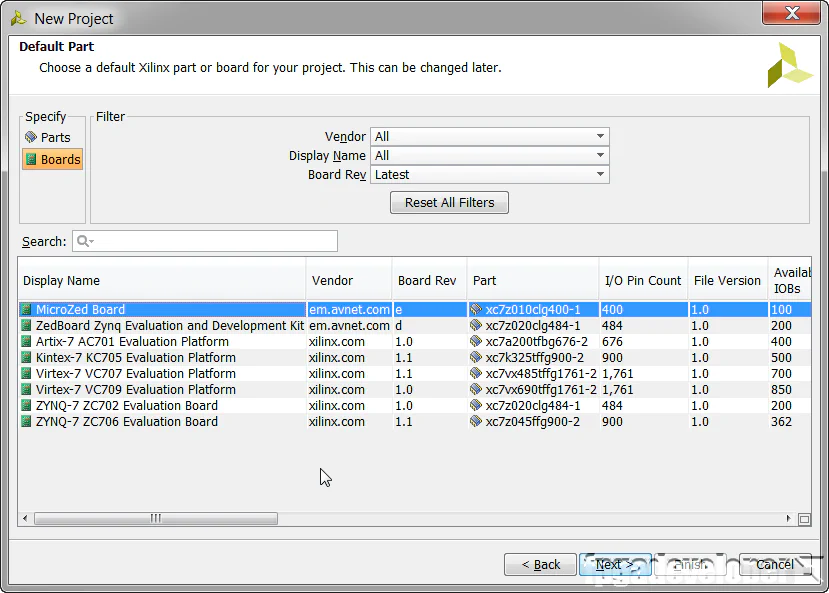829x593 pixels.
Task: Click the board icon for Kintex-7 KC705
Action: click(x=27, y=357)
